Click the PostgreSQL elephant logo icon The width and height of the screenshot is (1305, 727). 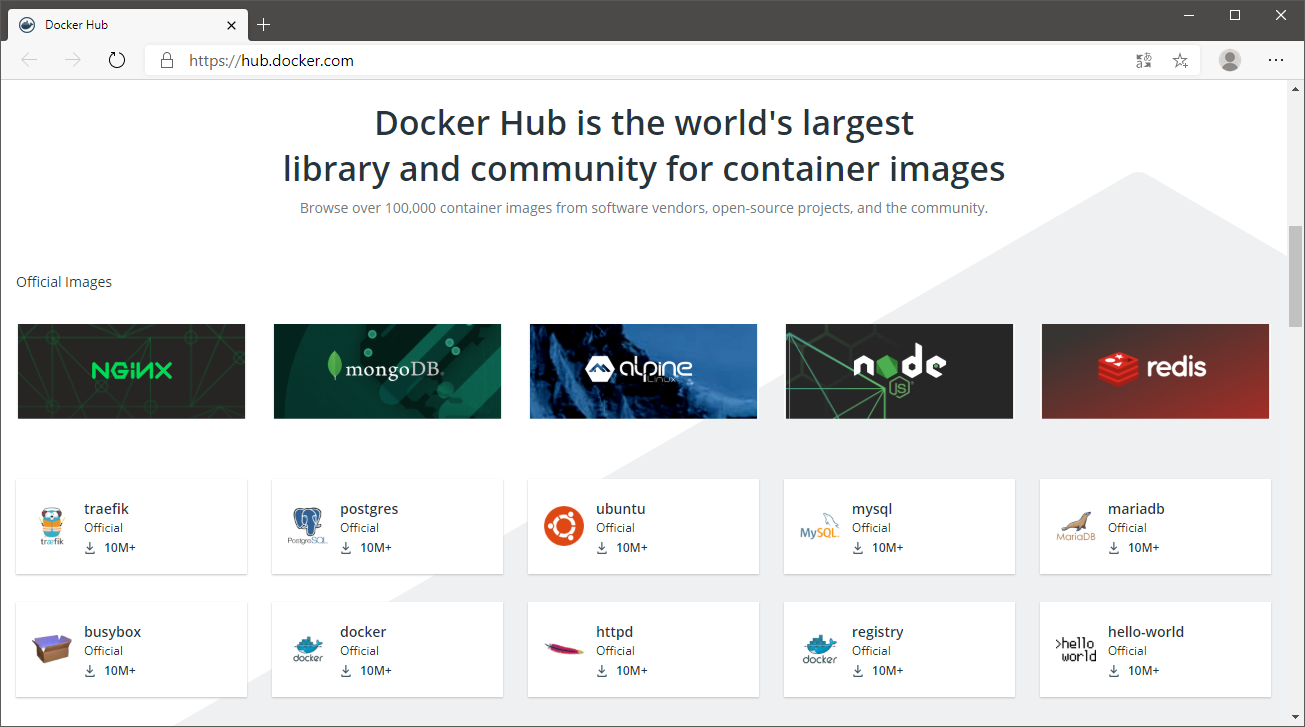(307, 526)
